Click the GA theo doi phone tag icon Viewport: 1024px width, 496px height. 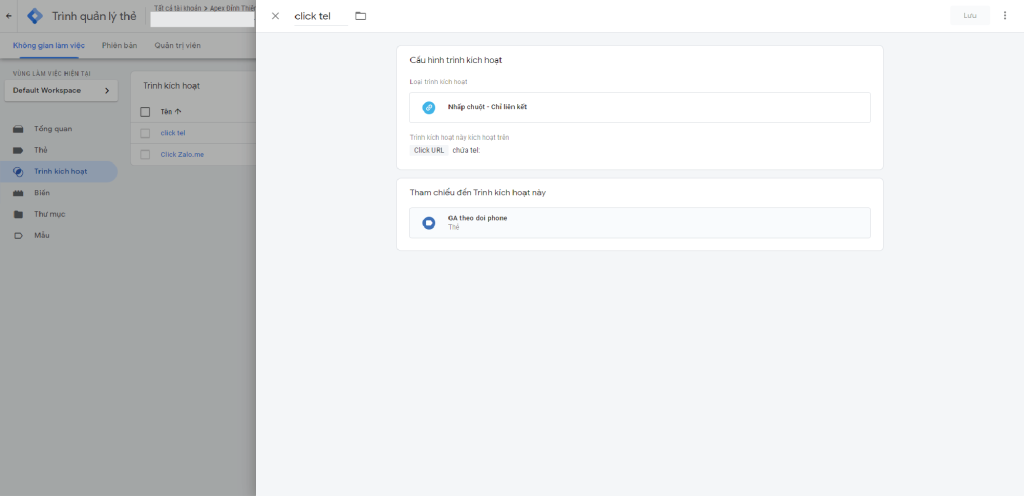[x=429, y=222]
